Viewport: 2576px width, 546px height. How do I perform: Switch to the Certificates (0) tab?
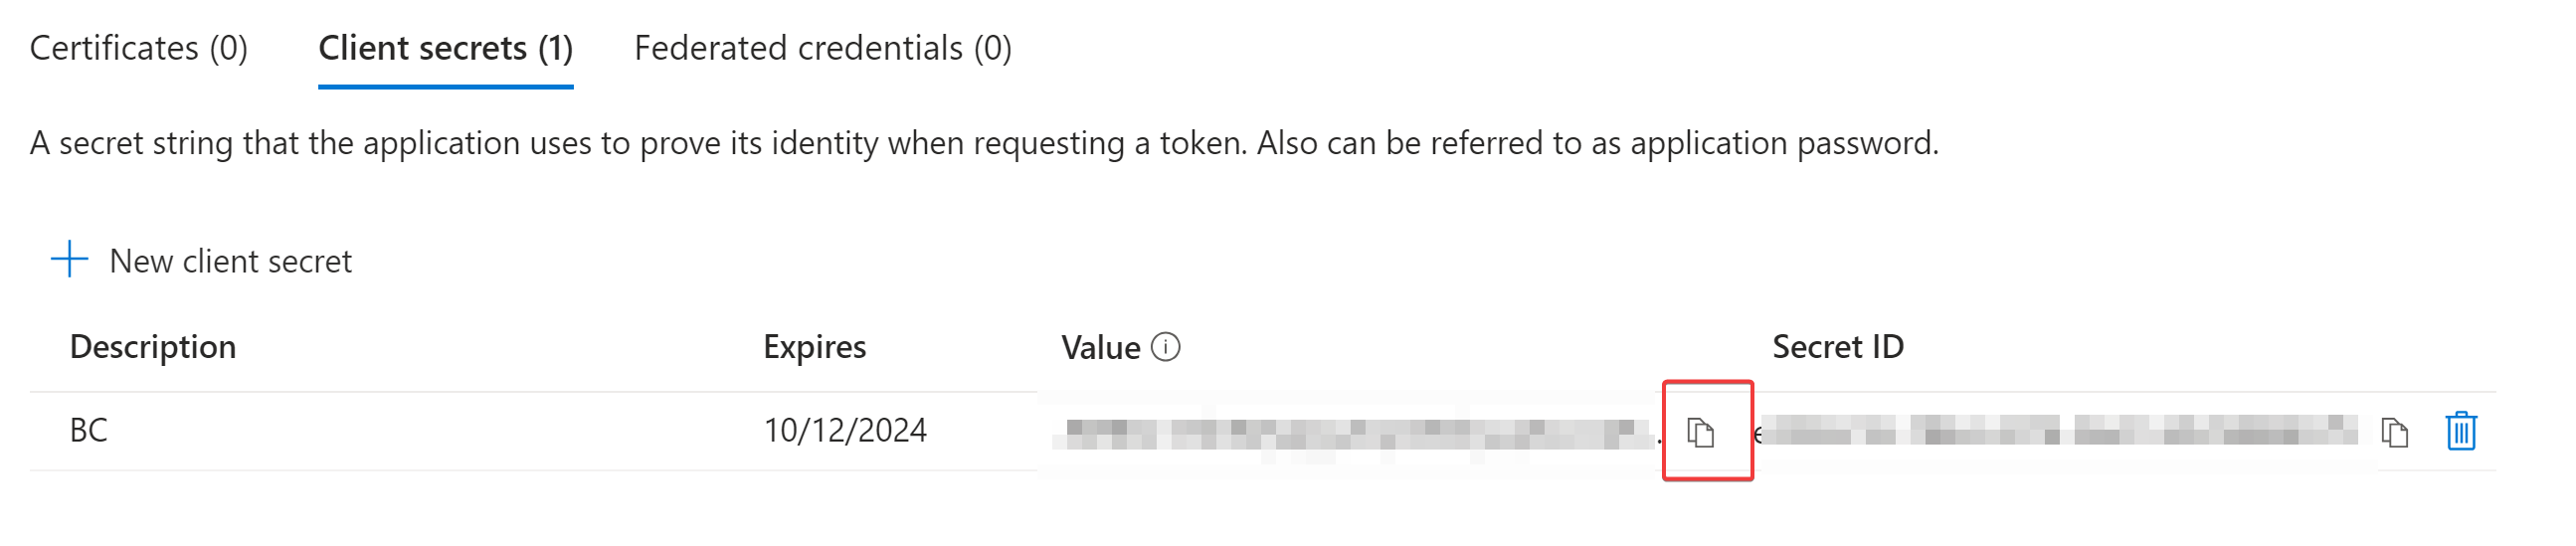click(138, 48)
